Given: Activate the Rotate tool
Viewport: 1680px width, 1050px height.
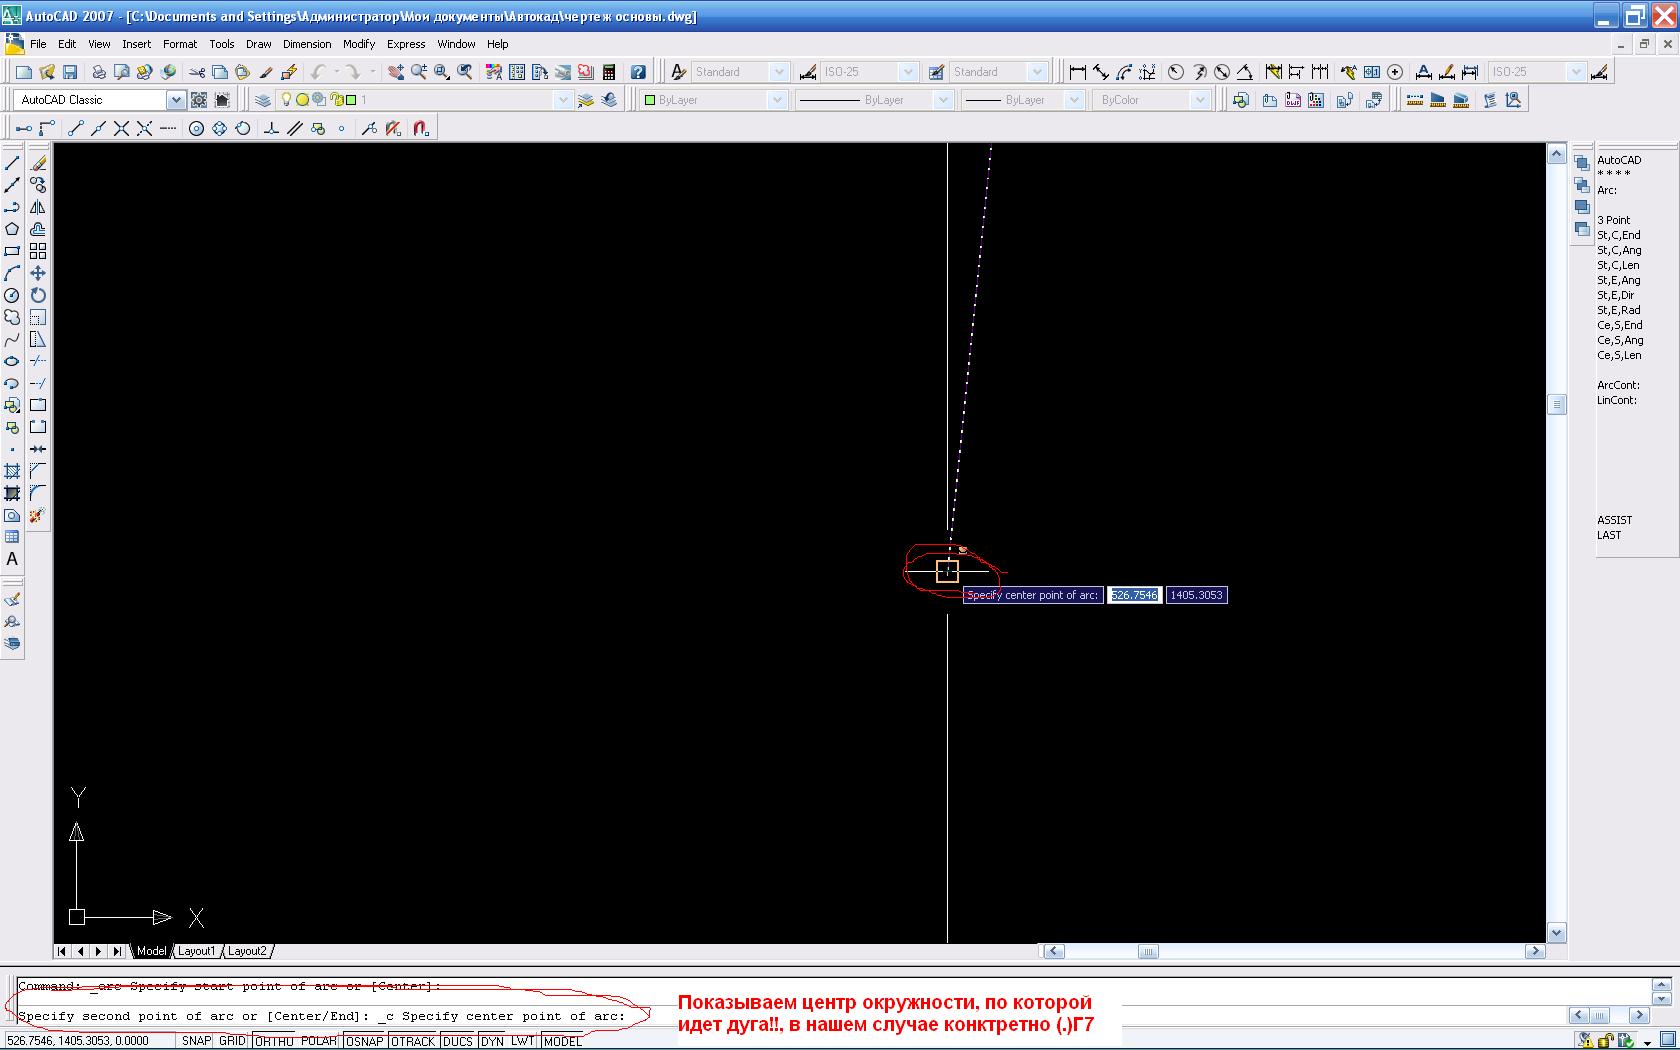Looking at the screenshot, I should click(x=38, y=295).
